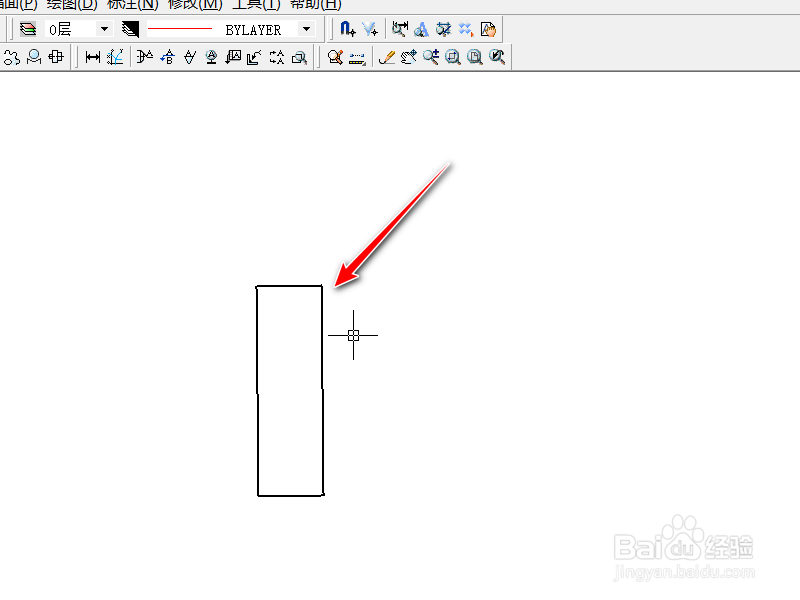Select the pencil redraw icon
The width and height of the screenshot is (800, 600).
tap(387, 57)
